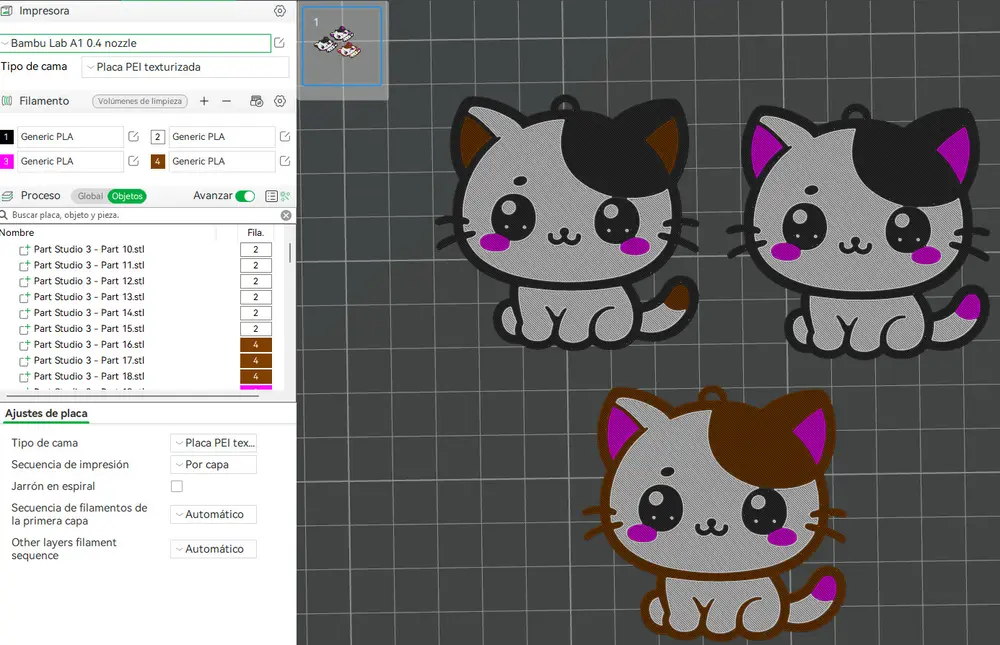Open the plate settings Tipo de cama dropdown

pos(214,443)
